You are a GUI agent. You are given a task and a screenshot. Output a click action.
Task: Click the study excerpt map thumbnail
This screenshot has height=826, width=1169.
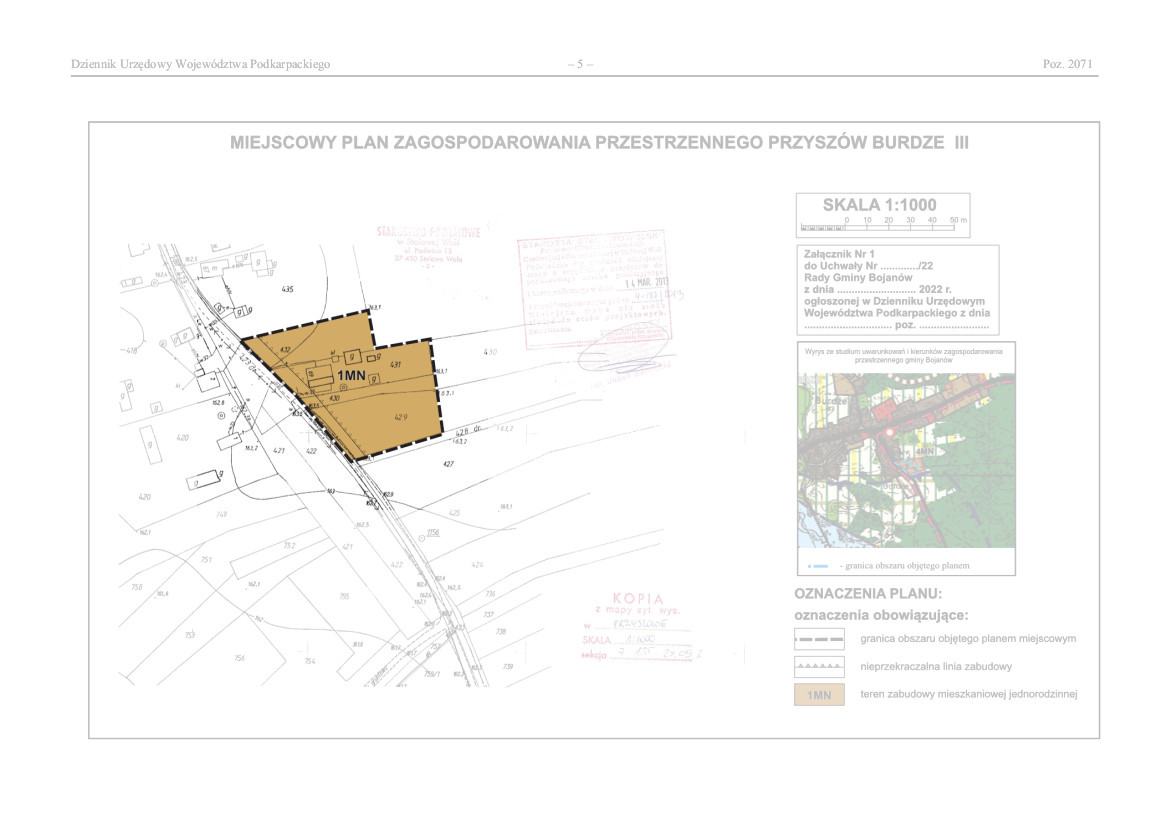[905, 460]
